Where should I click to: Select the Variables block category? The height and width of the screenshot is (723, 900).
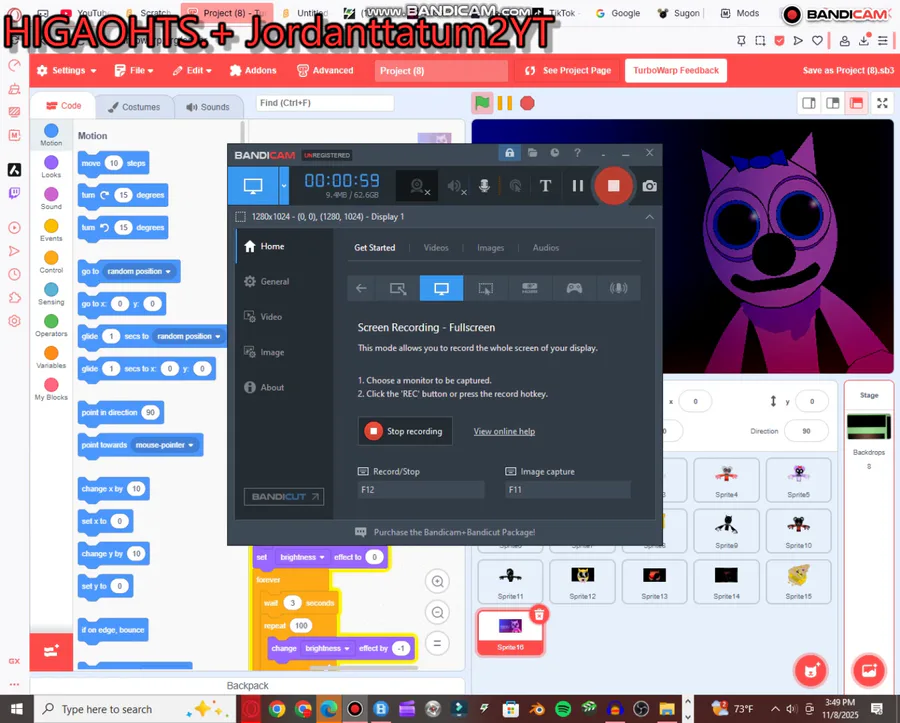pyautogui.click(x=51, y=357)
